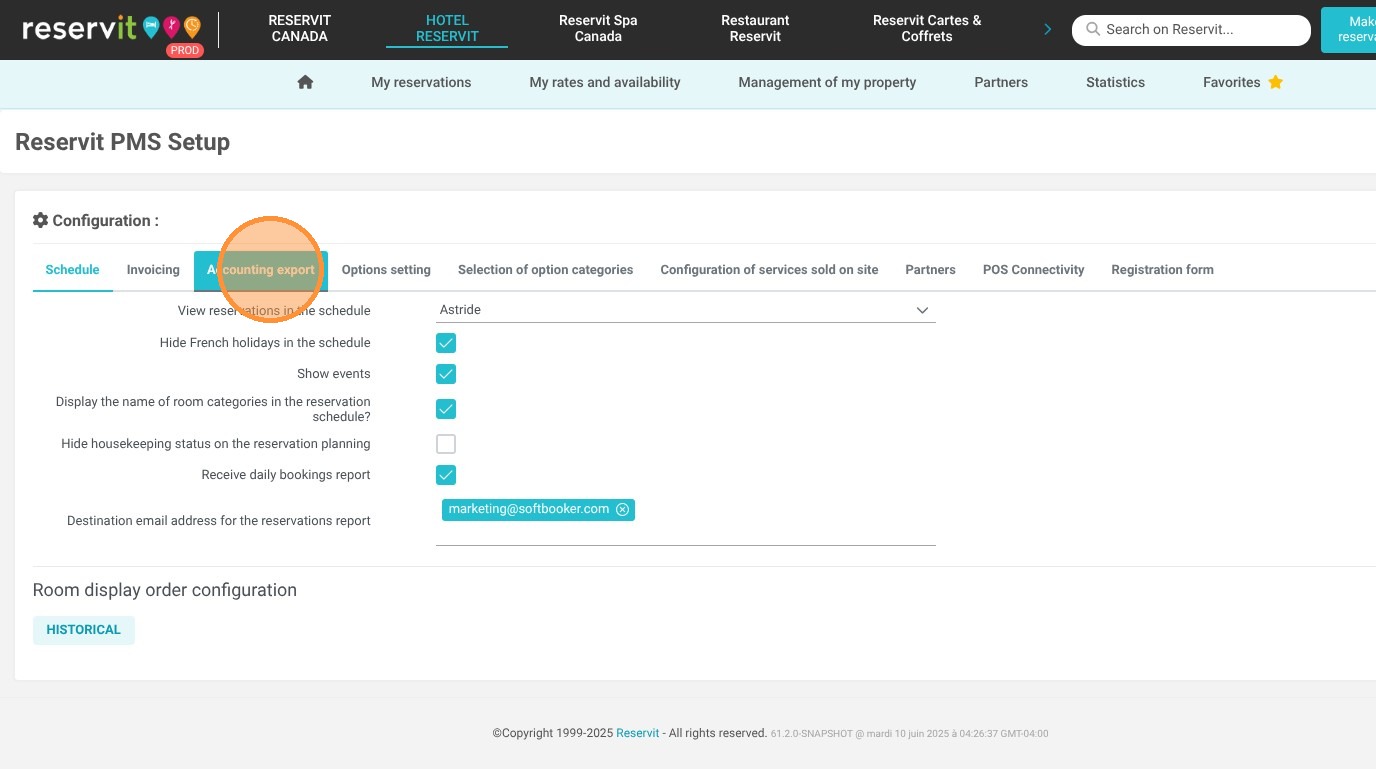Click the Configuration gear icon
Viewport: 1376px width, 769px height.
point(41,220)
